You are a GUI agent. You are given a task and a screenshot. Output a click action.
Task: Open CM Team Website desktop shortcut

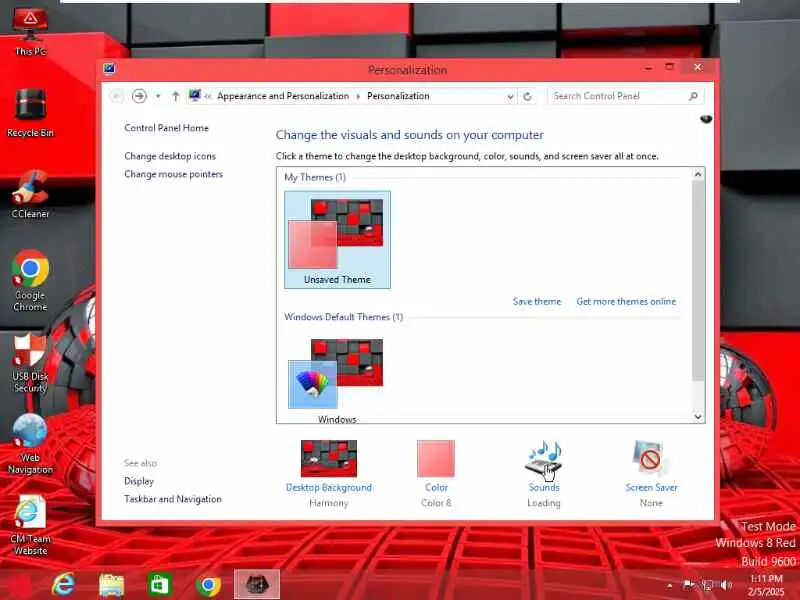[30, 526]
